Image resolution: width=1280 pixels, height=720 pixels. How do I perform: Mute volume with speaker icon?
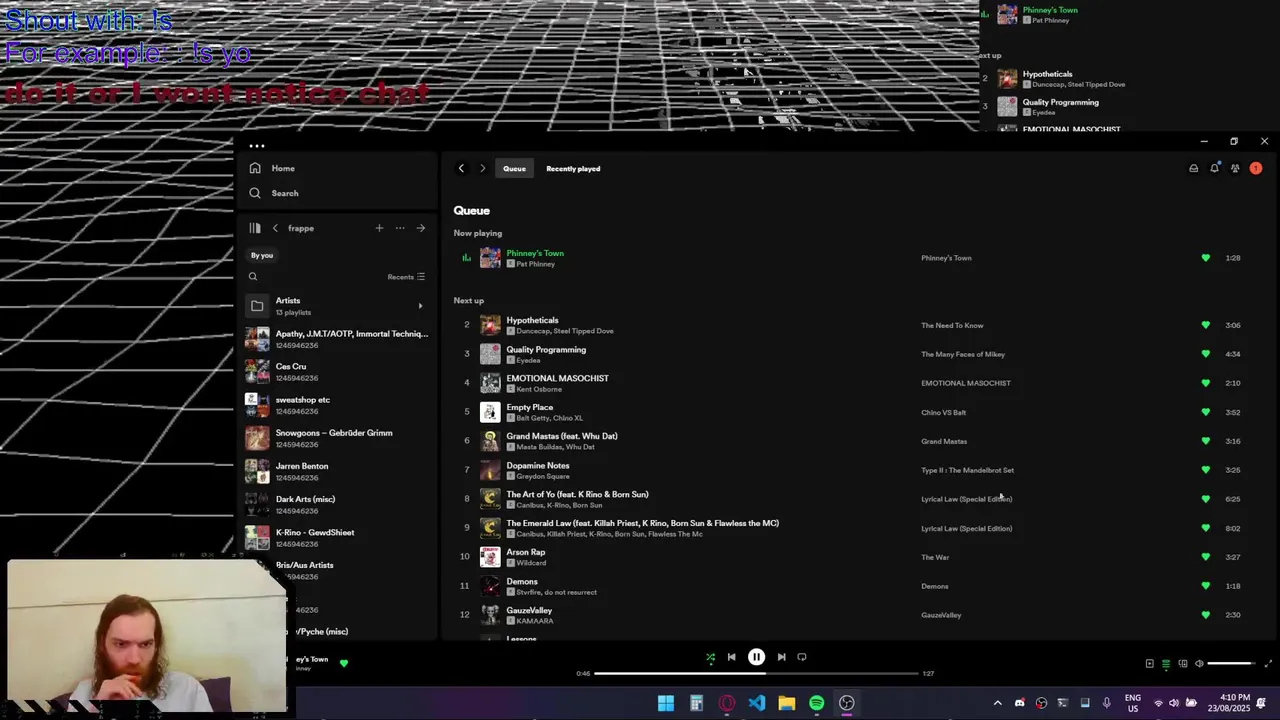click(1199, 663)
